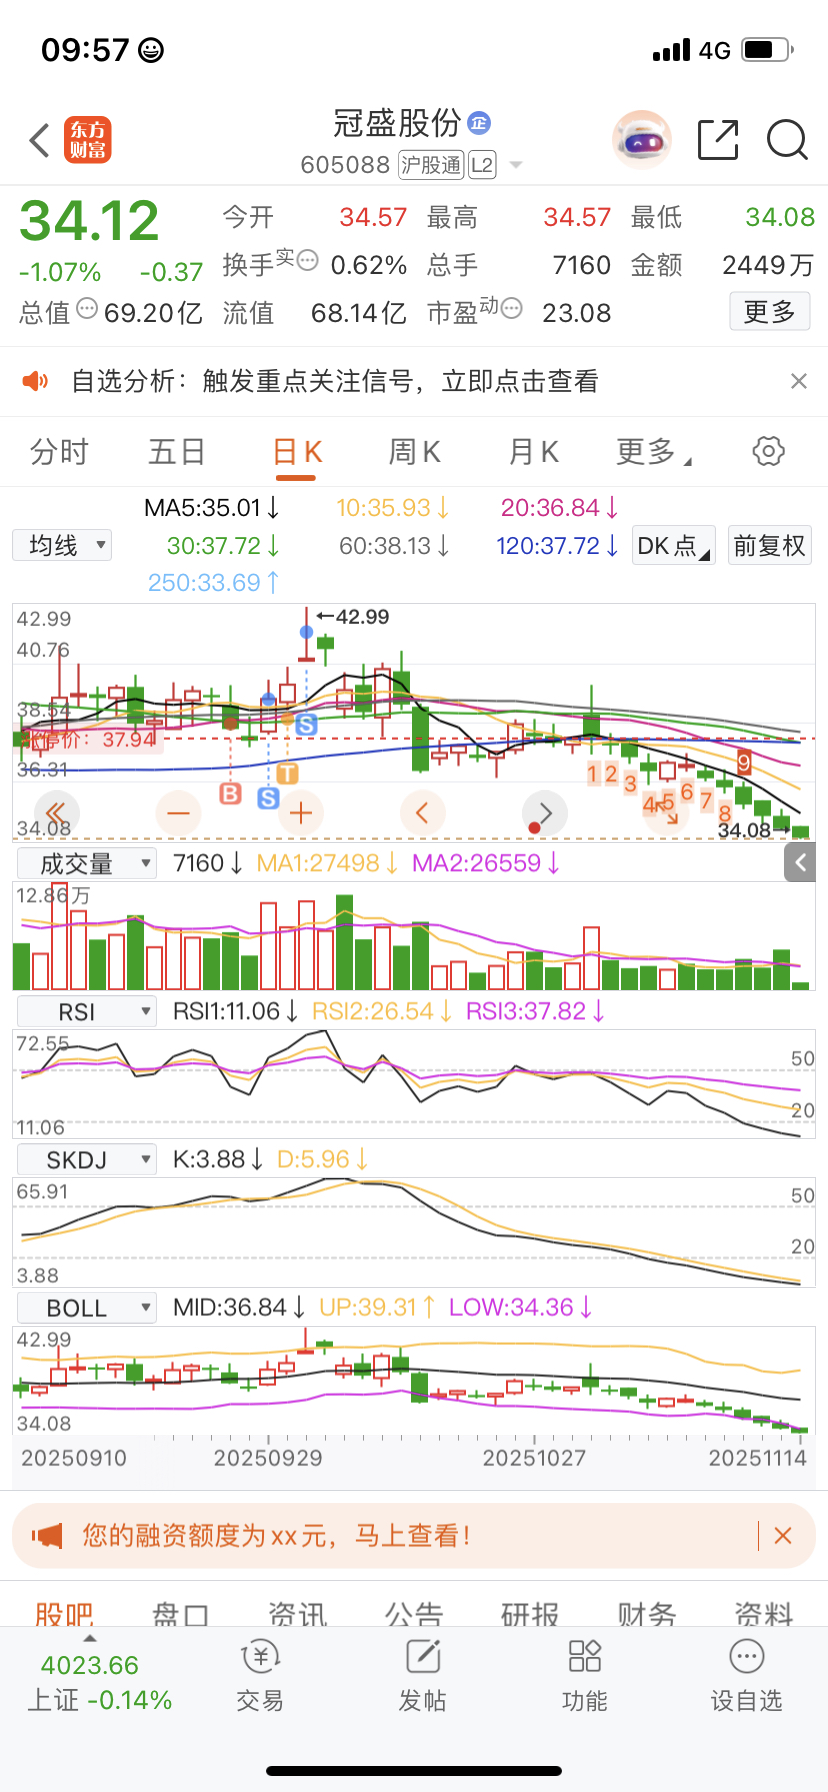
Task: Tap the MID:36.84 BOLL reading
Action: click(239, 1307)
